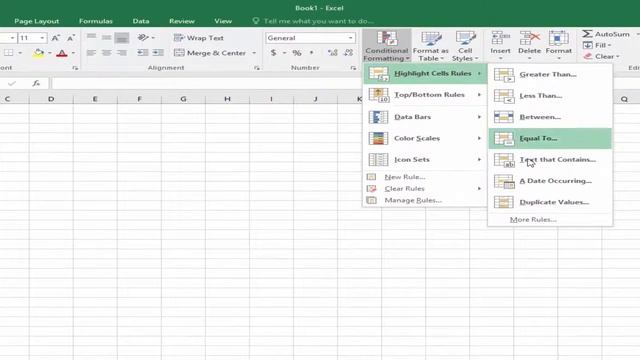
Task: Open Number format dialog launcher
Action: pos(353,68)
